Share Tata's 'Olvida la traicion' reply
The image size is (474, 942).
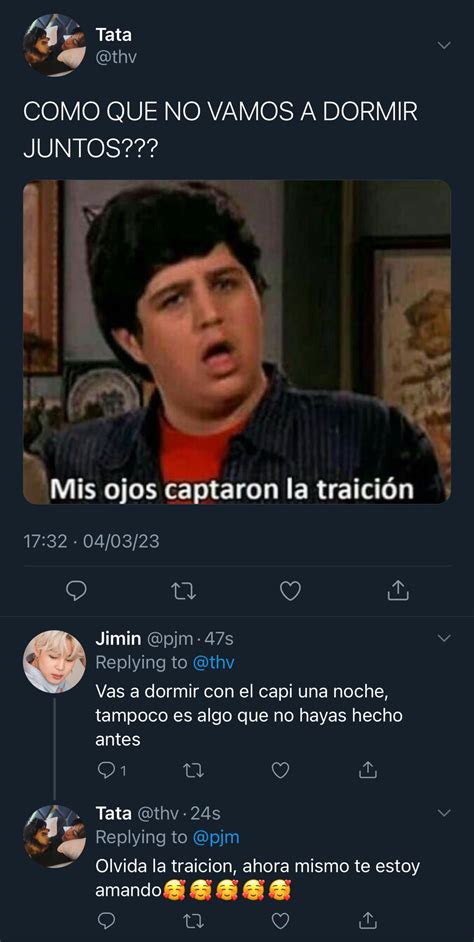tap(368, 920)
